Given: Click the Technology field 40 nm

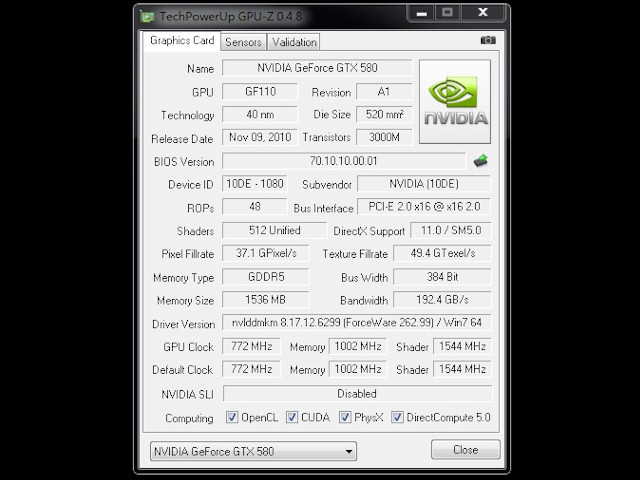Looking at the screenshot, I should 260,114.
